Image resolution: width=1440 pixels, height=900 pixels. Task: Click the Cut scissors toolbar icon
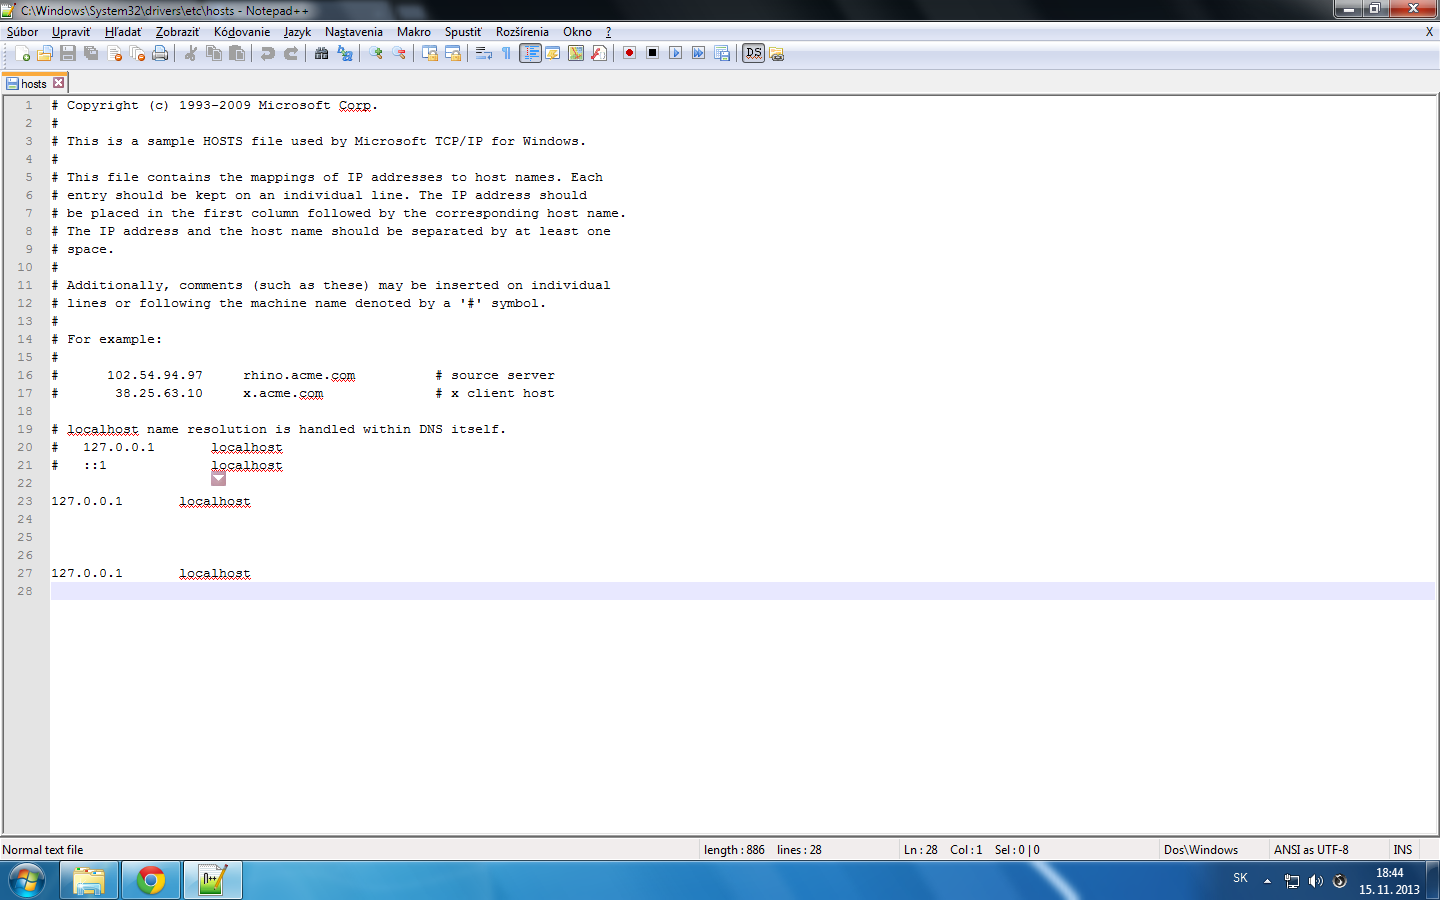[190, 53]
